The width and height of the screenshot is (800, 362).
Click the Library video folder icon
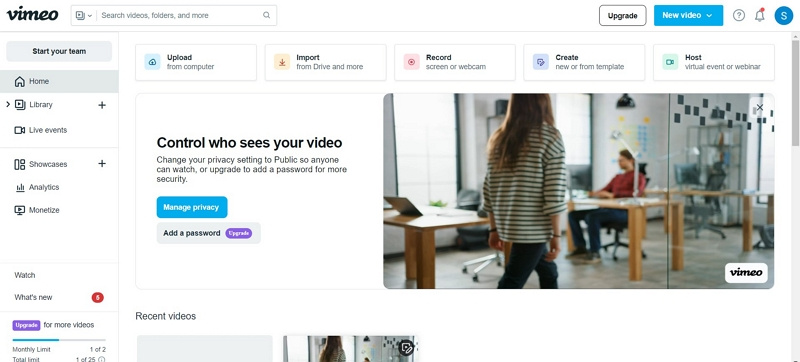[x=19, y=105]
